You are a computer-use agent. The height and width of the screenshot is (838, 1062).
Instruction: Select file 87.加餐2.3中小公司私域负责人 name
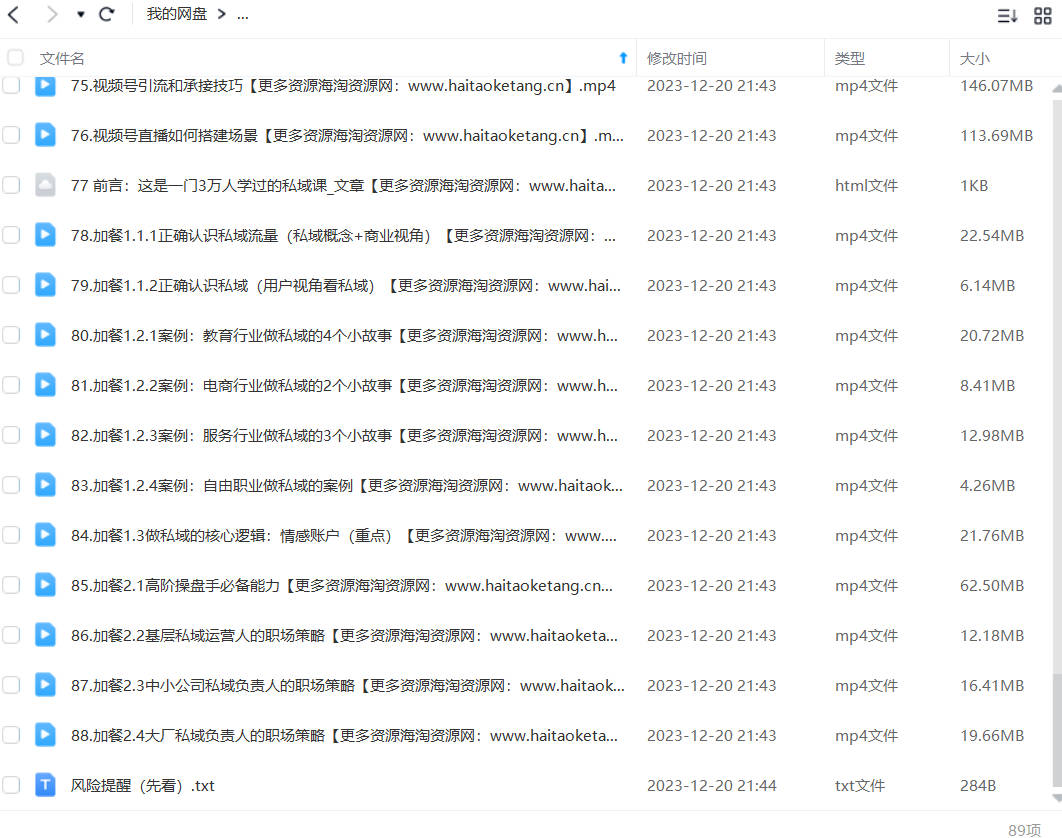pos(348,686)
